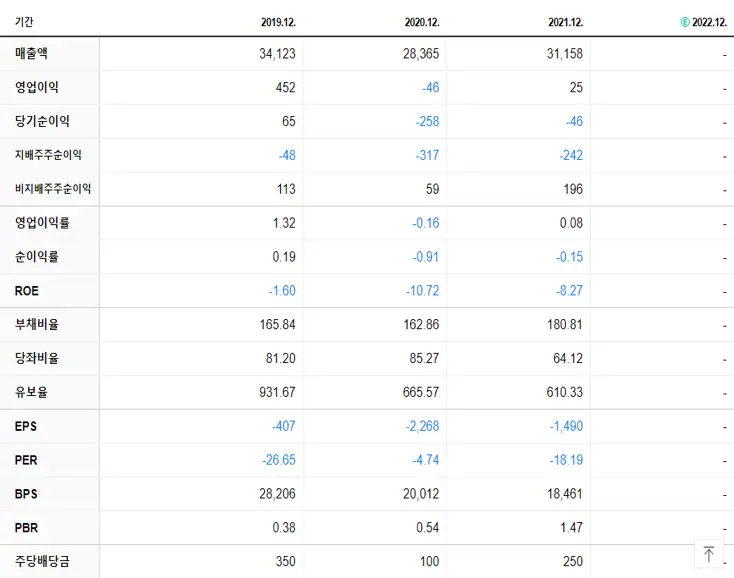Select the -4.74 PER value
Screen dimensions: 734x578
426,460
